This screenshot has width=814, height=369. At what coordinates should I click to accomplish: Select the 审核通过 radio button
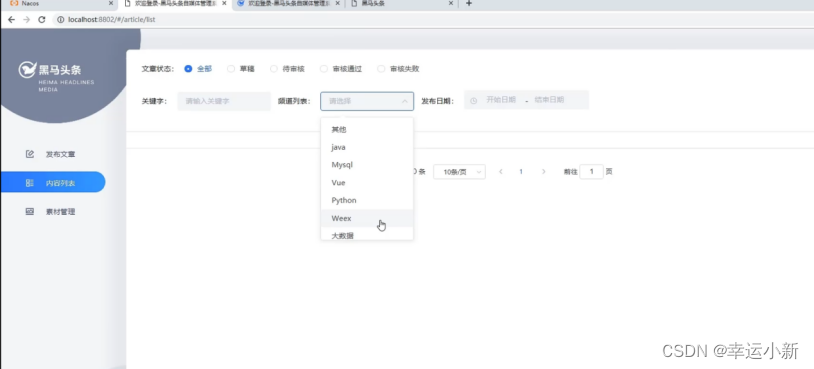coord(323,69)
